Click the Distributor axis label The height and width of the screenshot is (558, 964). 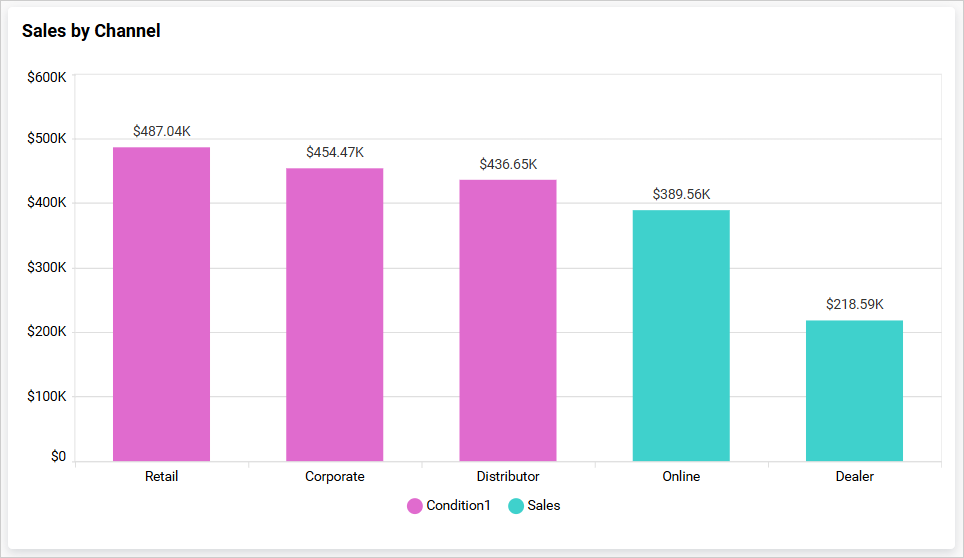(508, 476)
